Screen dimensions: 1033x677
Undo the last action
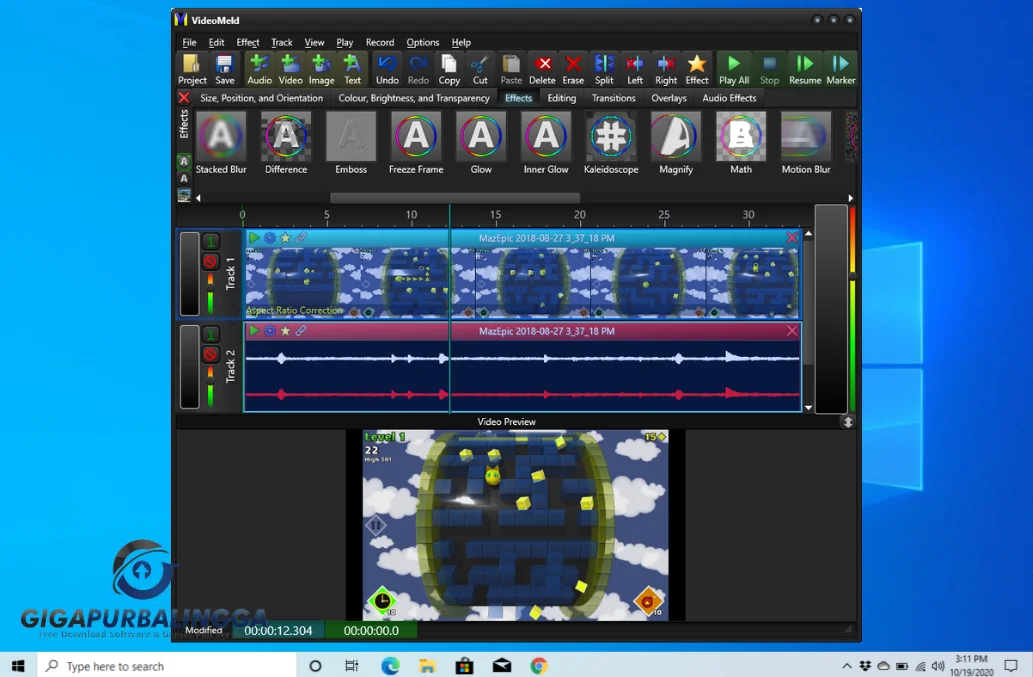point(387,69)
